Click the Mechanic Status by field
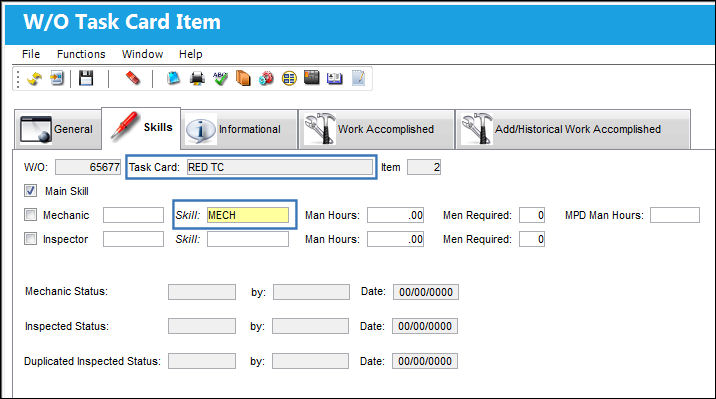 pyautogui.click(x=311, y=292)
